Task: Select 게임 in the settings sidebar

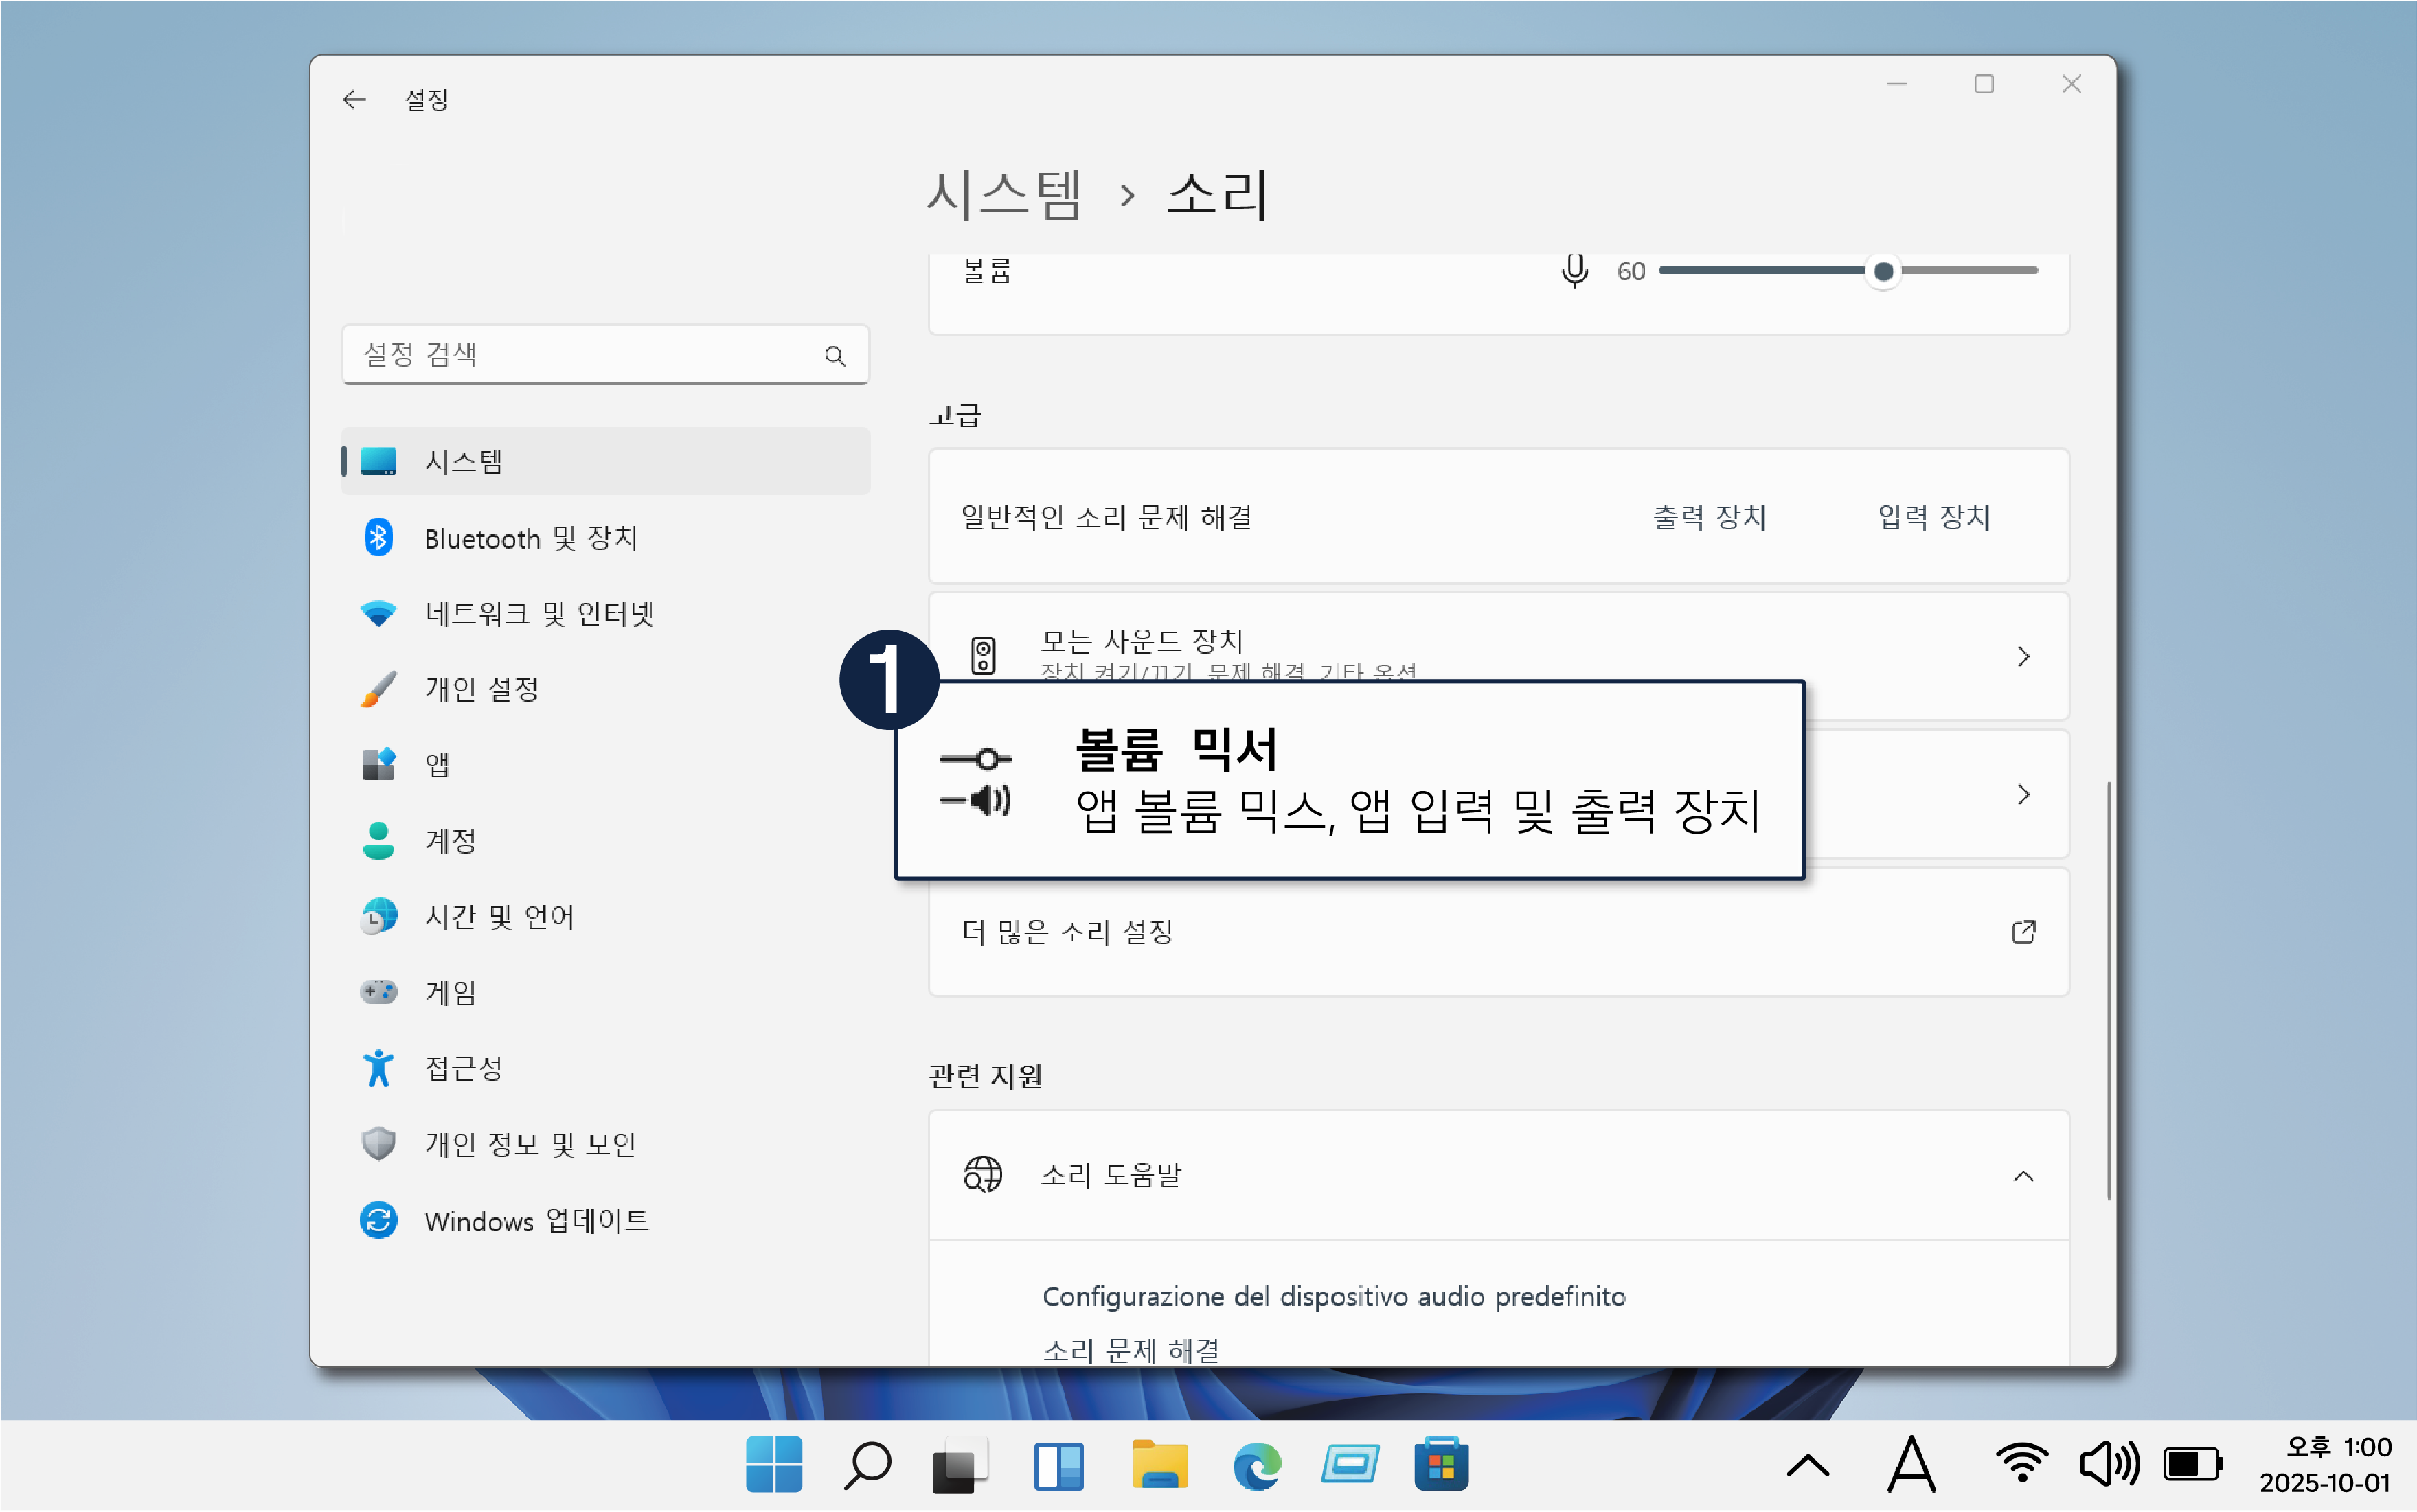Action: tap(450, 992)
